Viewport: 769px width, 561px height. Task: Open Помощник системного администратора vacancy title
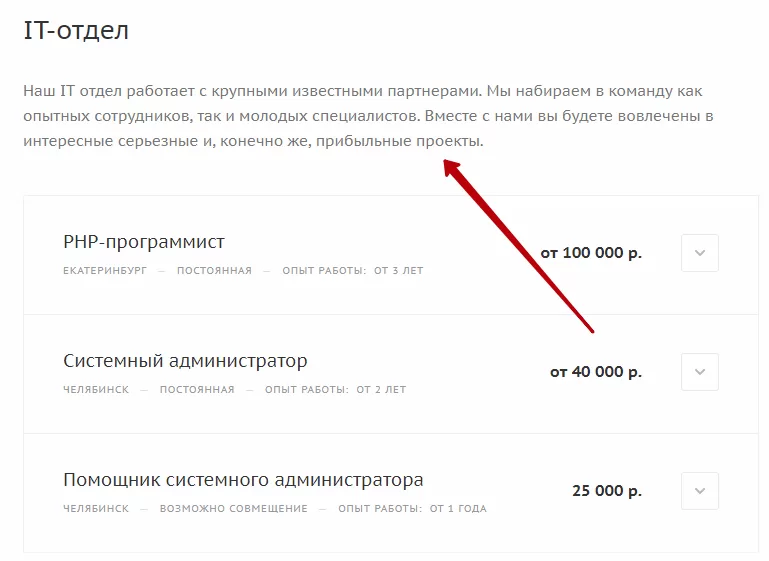coord(243,480)
